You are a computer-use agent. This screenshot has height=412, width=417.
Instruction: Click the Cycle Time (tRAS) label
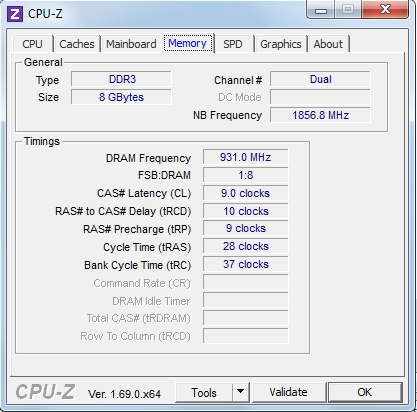point(147,247)
